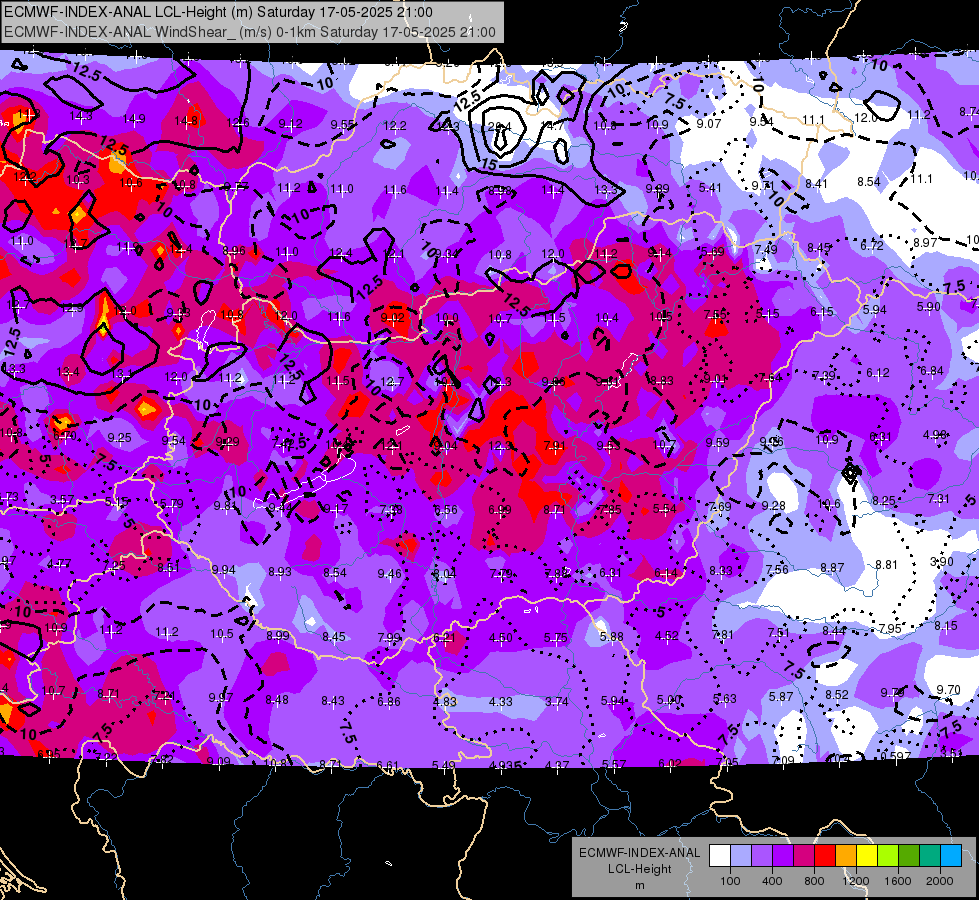Click the grid value 6.99
The height and width of the screenshot is (900, 979).
pos(499,510)
